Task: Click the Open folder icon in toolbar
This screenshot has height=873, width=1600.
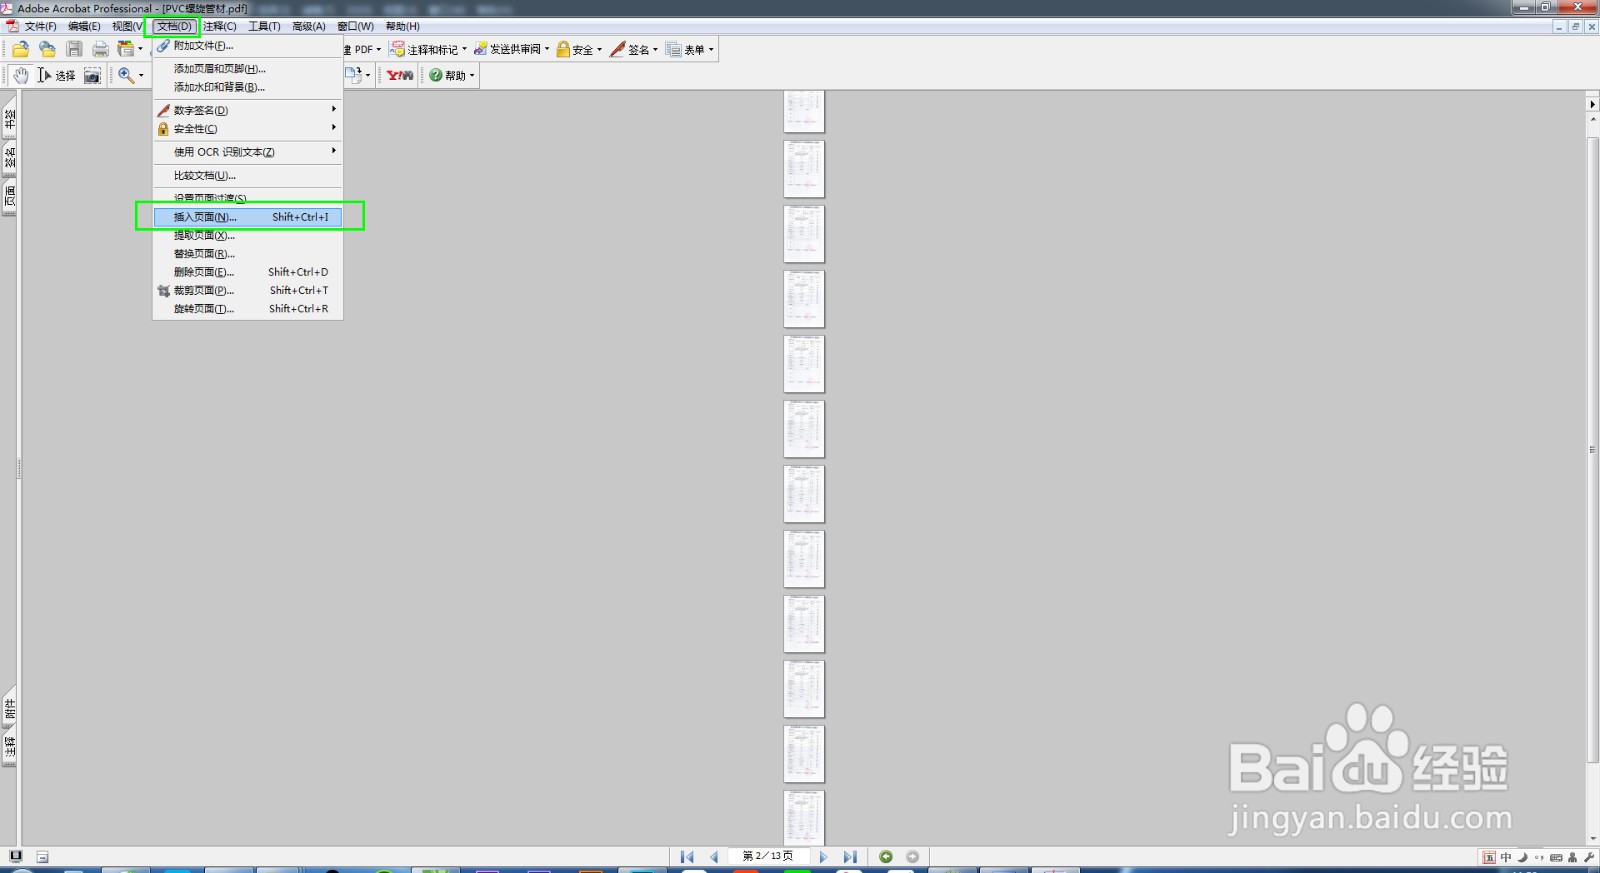Action: pyautogui.click(x=20, y=49)
